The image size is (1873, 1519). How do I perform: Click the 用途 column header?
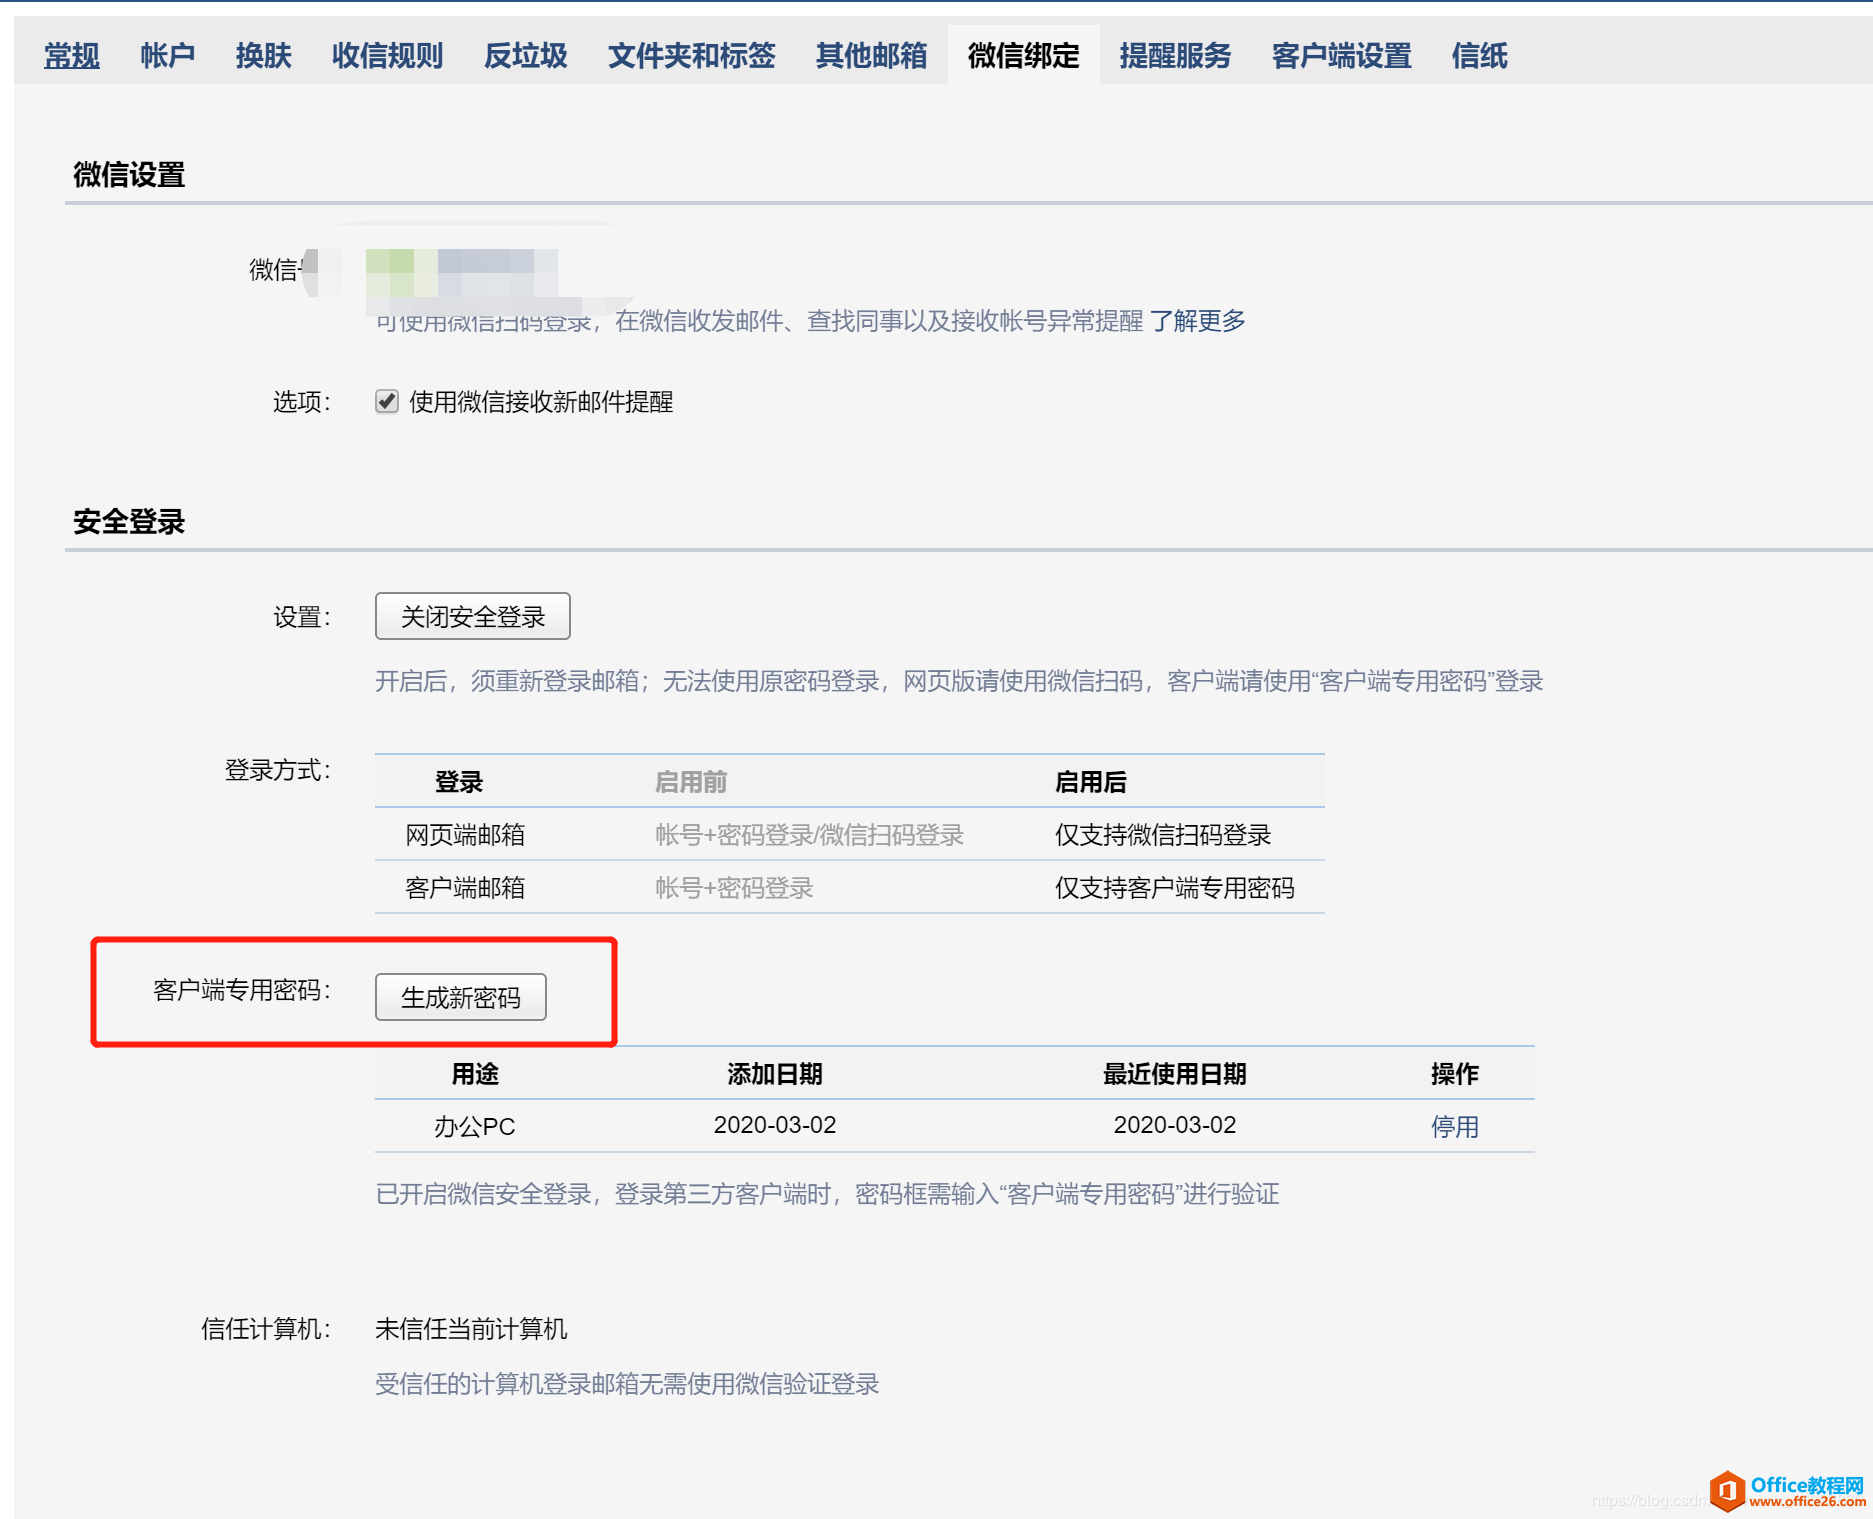click(475, 1074)
